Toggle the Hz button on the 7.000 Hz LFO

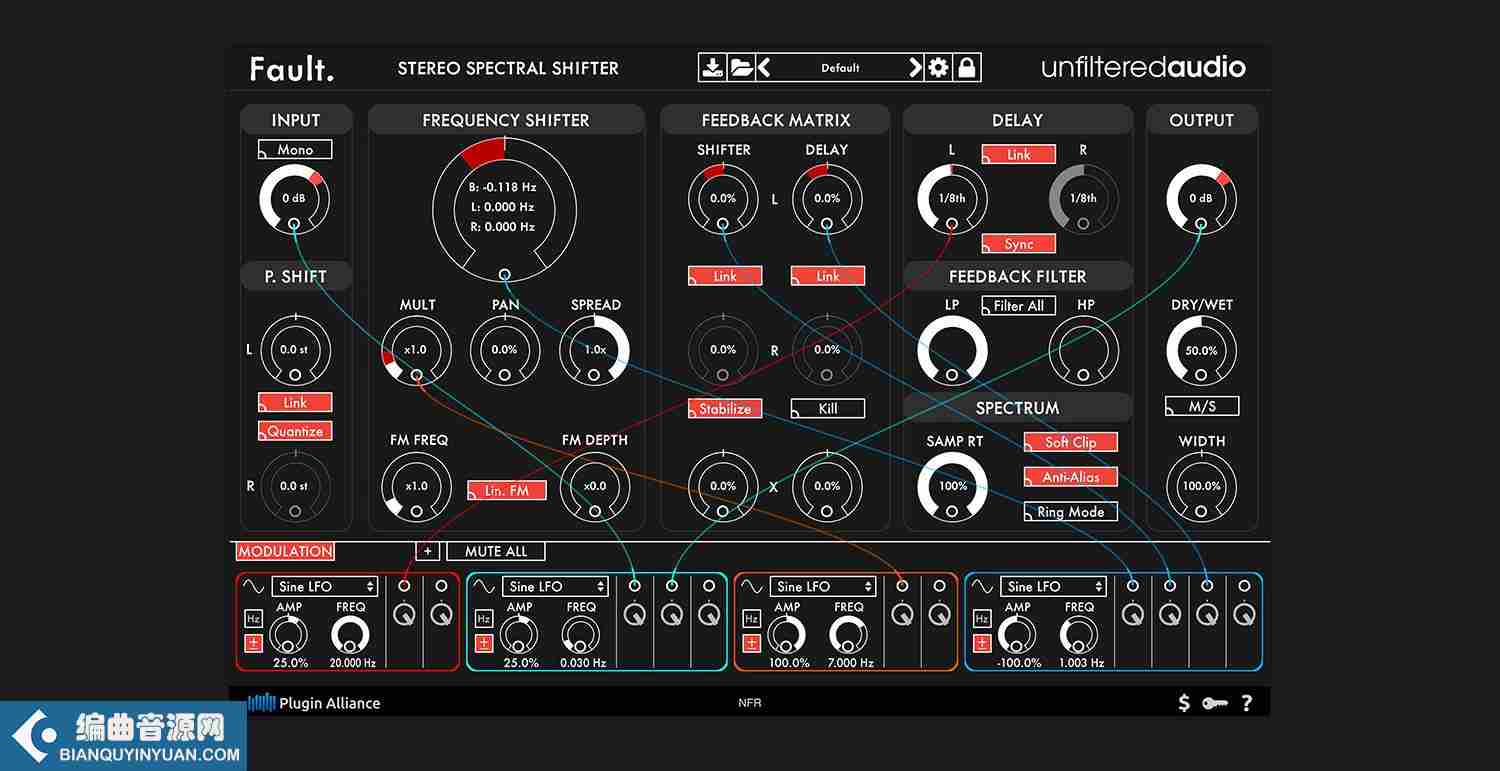[751, 619]
